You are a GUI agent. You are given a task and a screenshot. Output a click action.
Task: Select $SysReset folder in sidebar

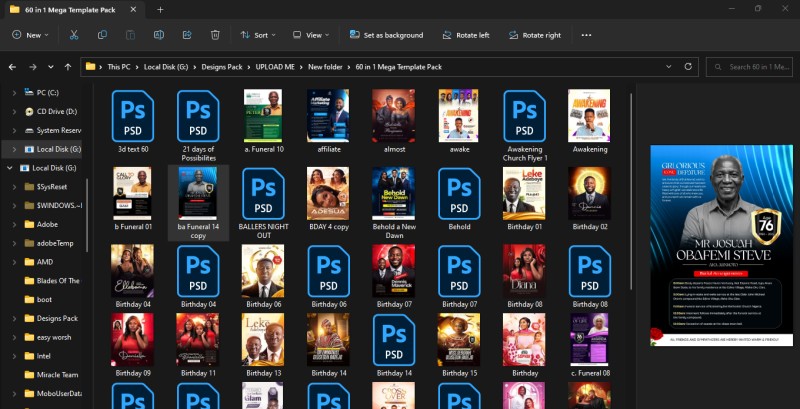(46, 187)
